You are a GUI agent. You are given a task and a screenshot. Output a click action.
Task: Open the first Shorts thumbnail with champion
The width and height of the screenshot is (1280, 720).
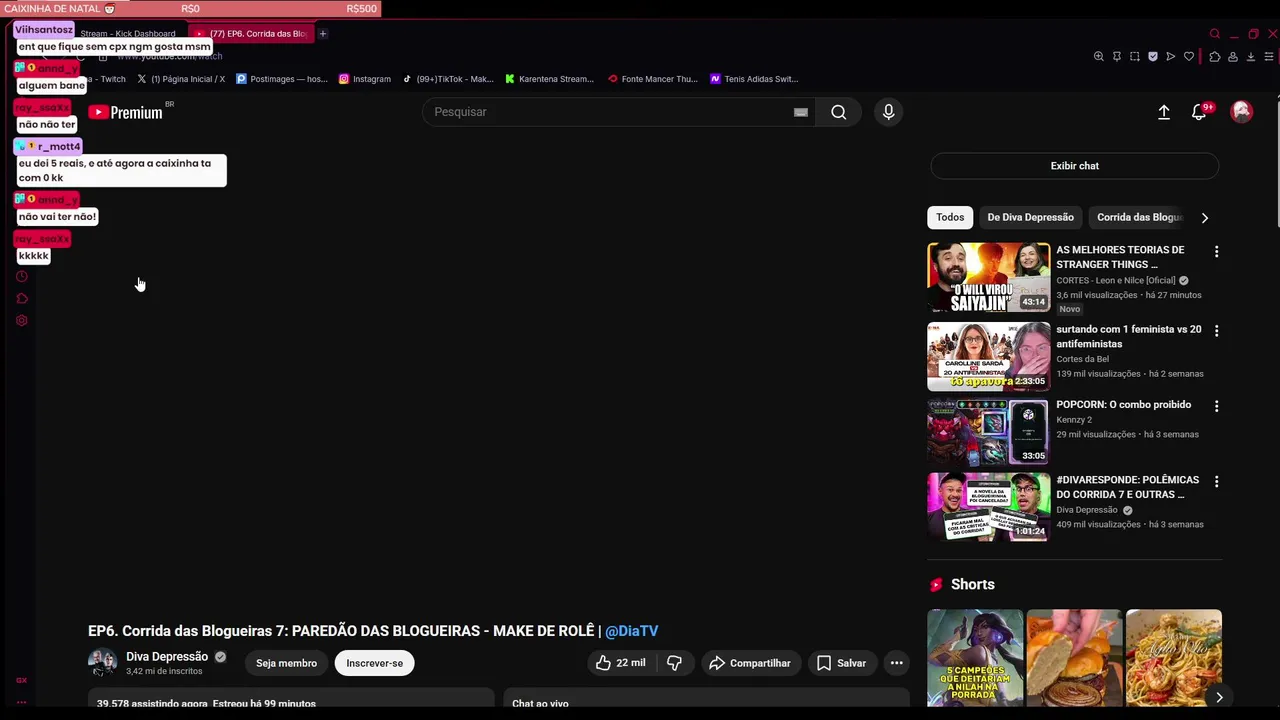pos(975,658)
